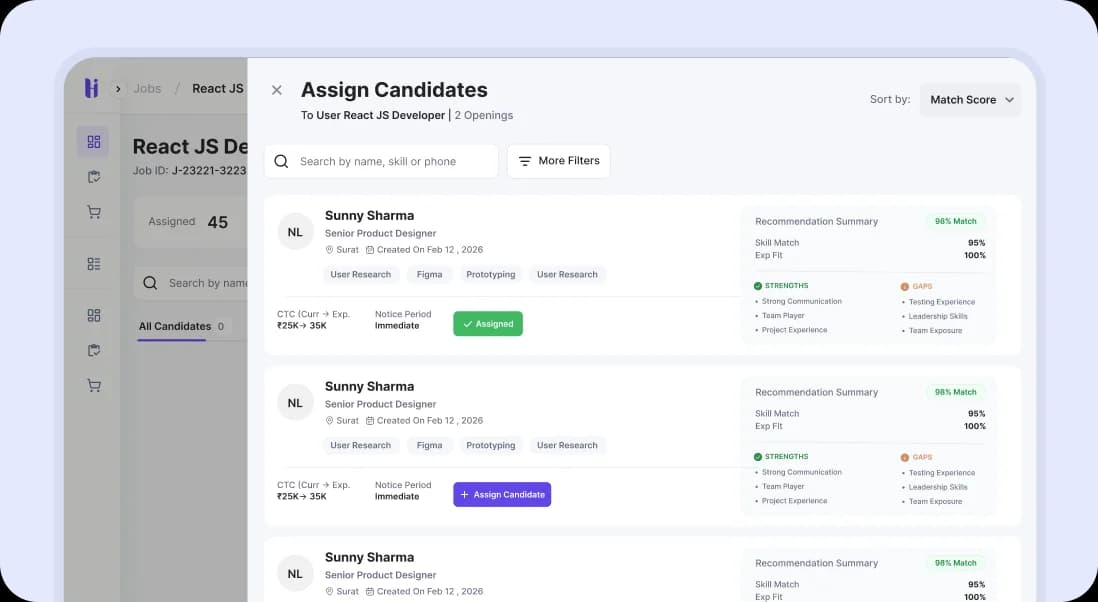Click the search magnifier in Assign Candidates

tap(281, 161)
